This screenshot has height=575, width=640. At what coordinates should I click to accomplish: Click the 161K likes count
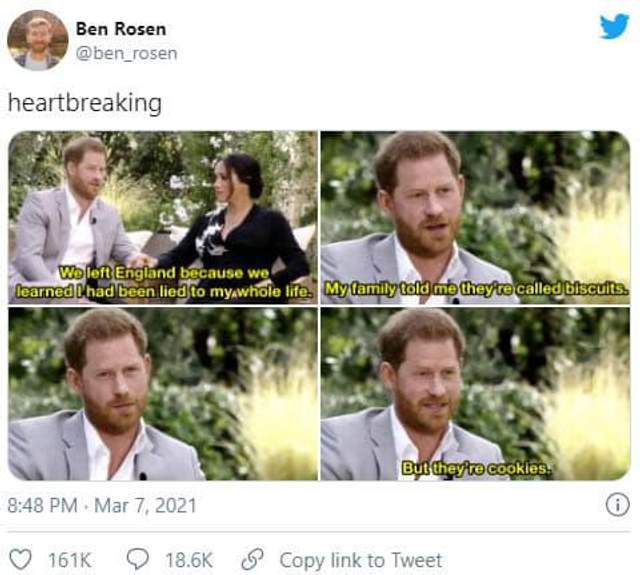click(70, 560)
